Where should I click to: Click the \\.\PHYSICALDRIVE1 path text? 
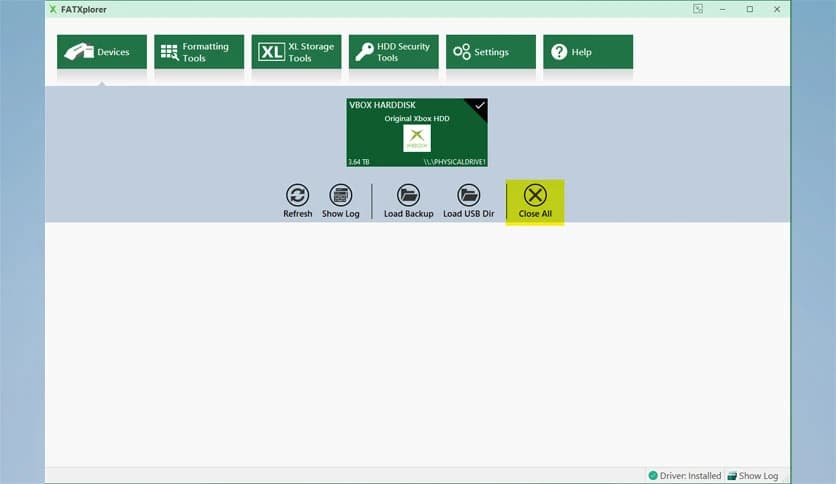click(455, 162)
